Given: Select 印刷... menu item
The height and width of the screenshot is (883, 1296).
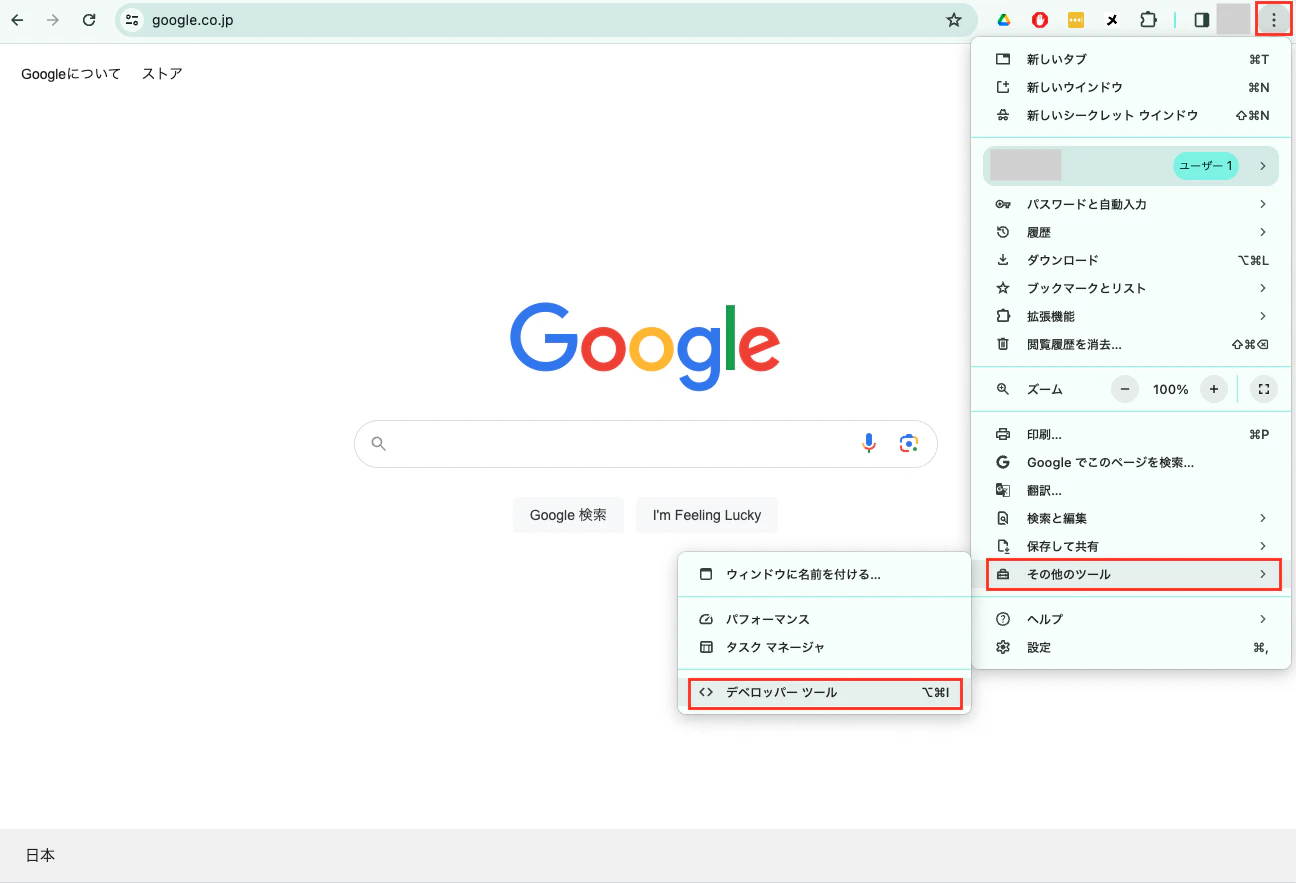Looking at the screenshot, I should (x=1133, y=434).
